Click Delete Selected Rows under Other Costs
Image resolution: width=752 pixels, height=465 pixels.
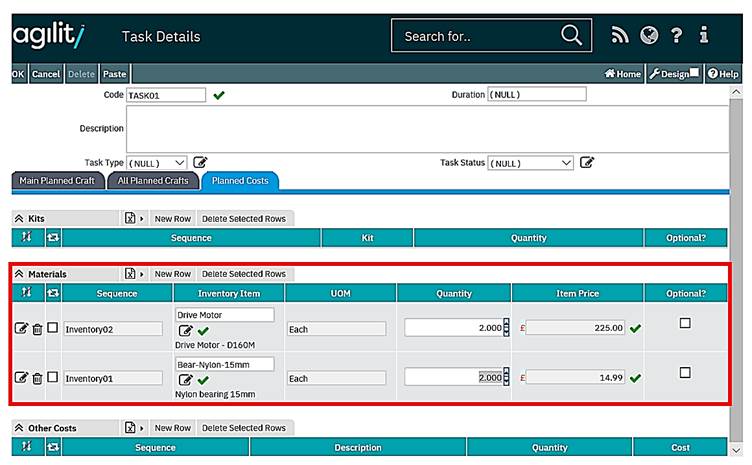point(244,427)
